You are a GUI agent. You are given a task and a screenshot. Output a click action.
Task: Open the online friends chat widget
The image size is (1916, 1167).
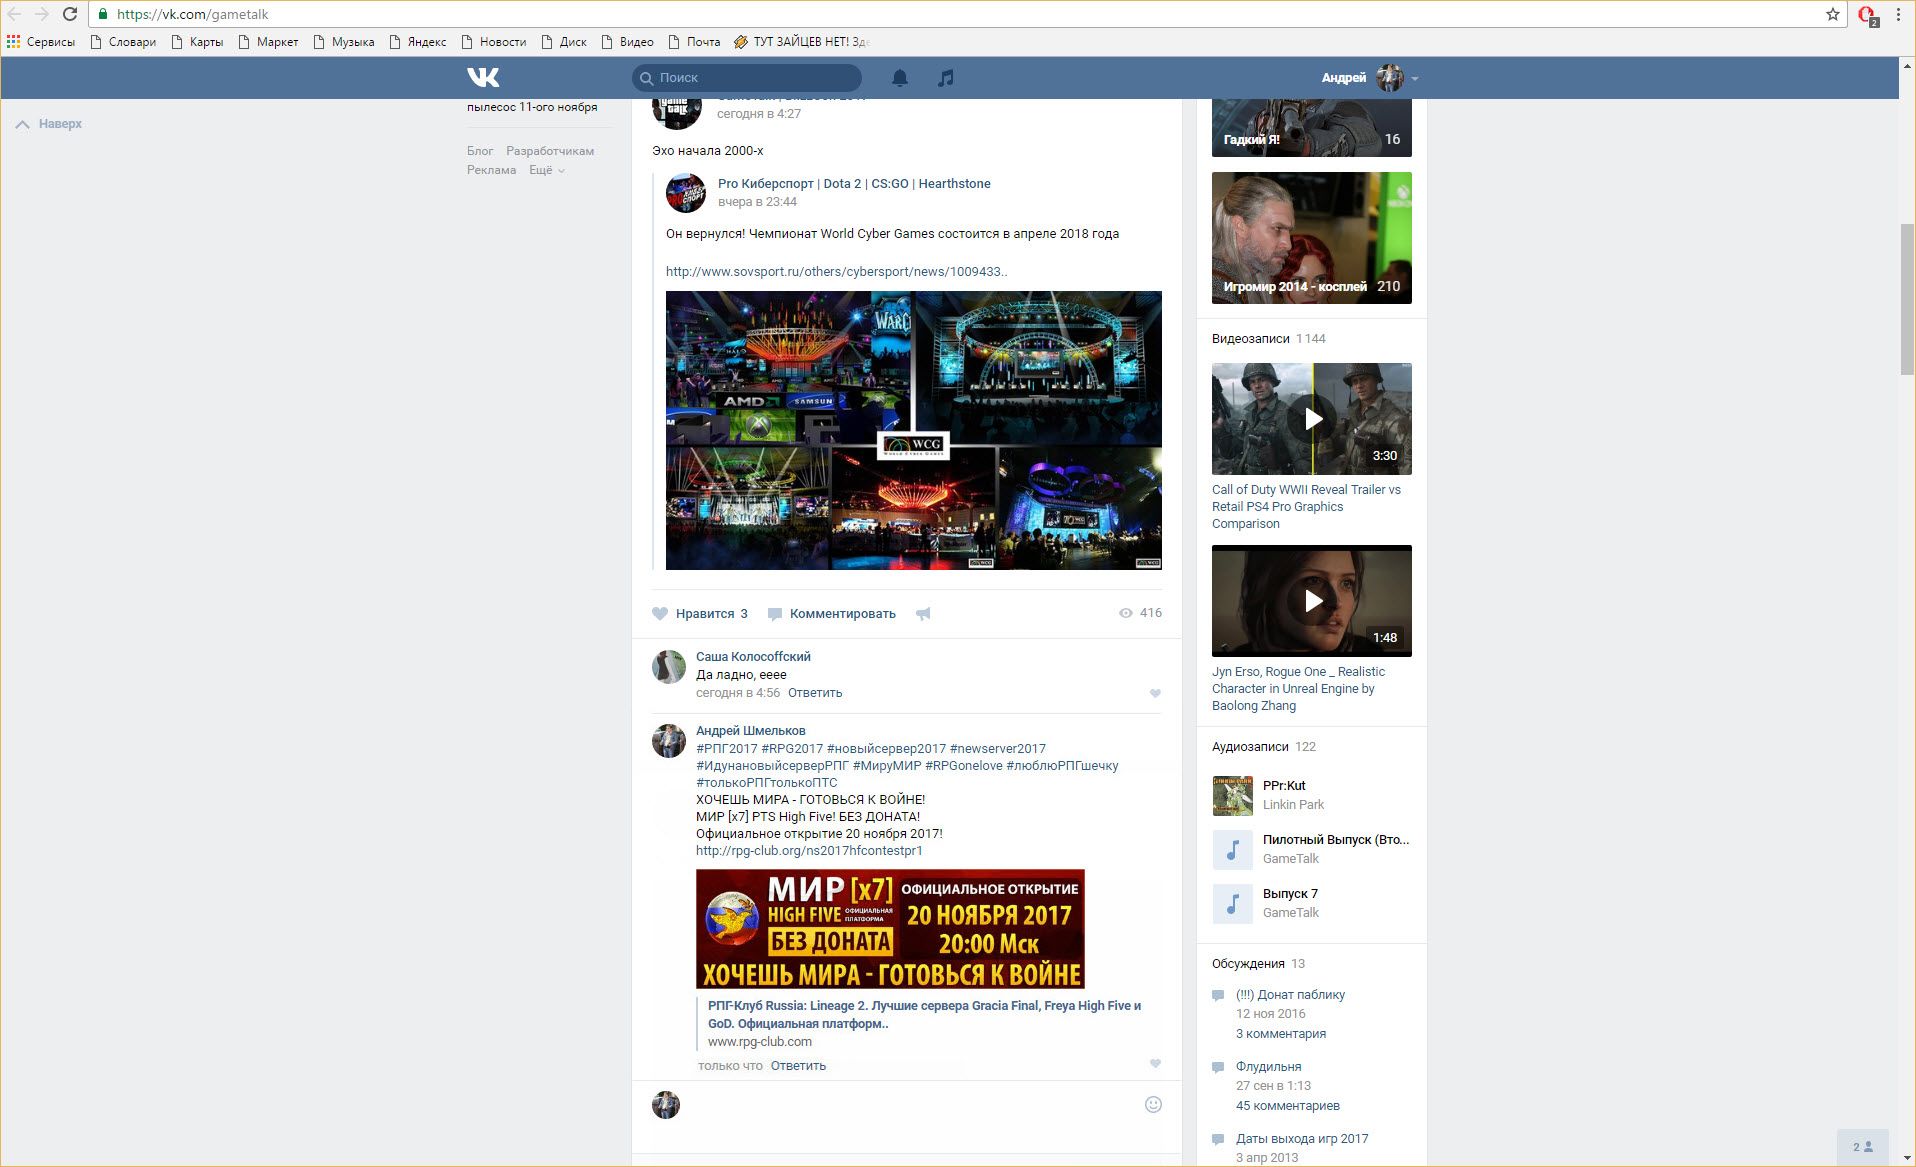1862,1147
